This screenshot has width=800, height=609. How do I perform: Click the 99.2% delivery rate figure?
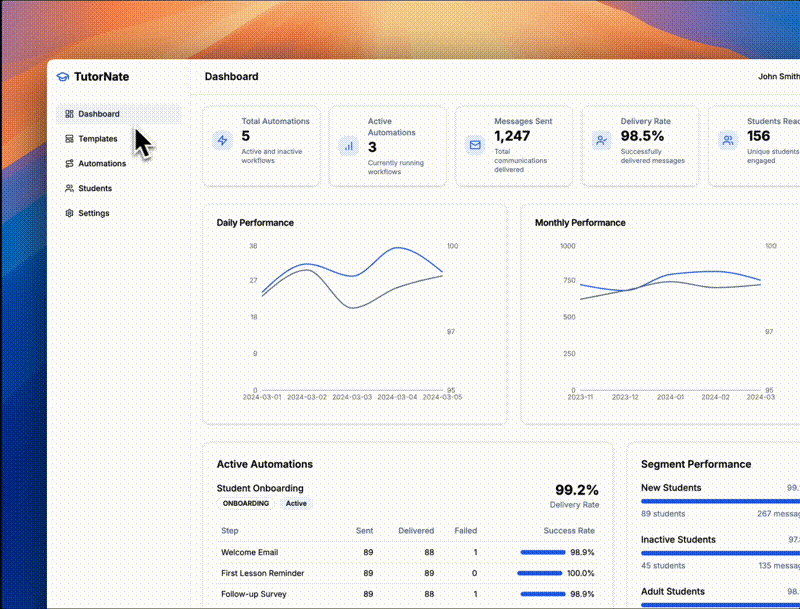[x=577, y=490]
